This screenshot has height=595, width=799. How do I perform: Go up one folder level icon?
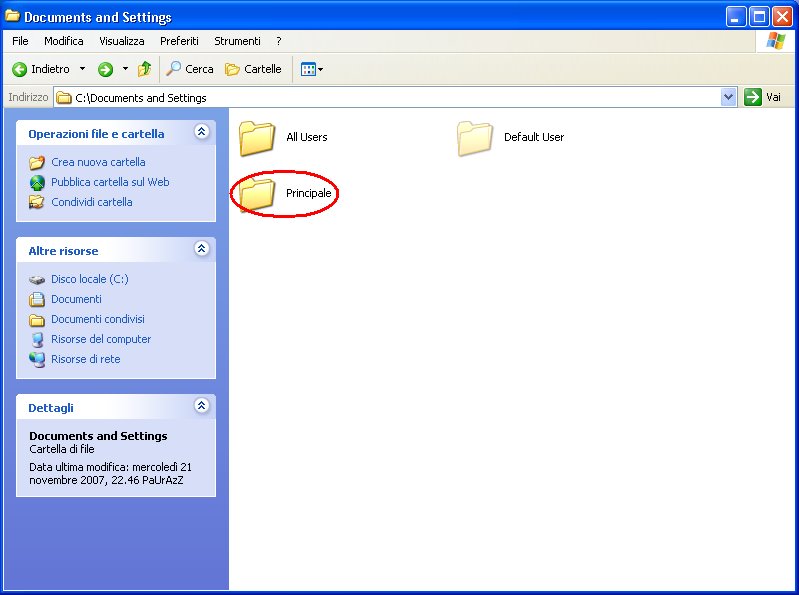[x=145, y=69]
